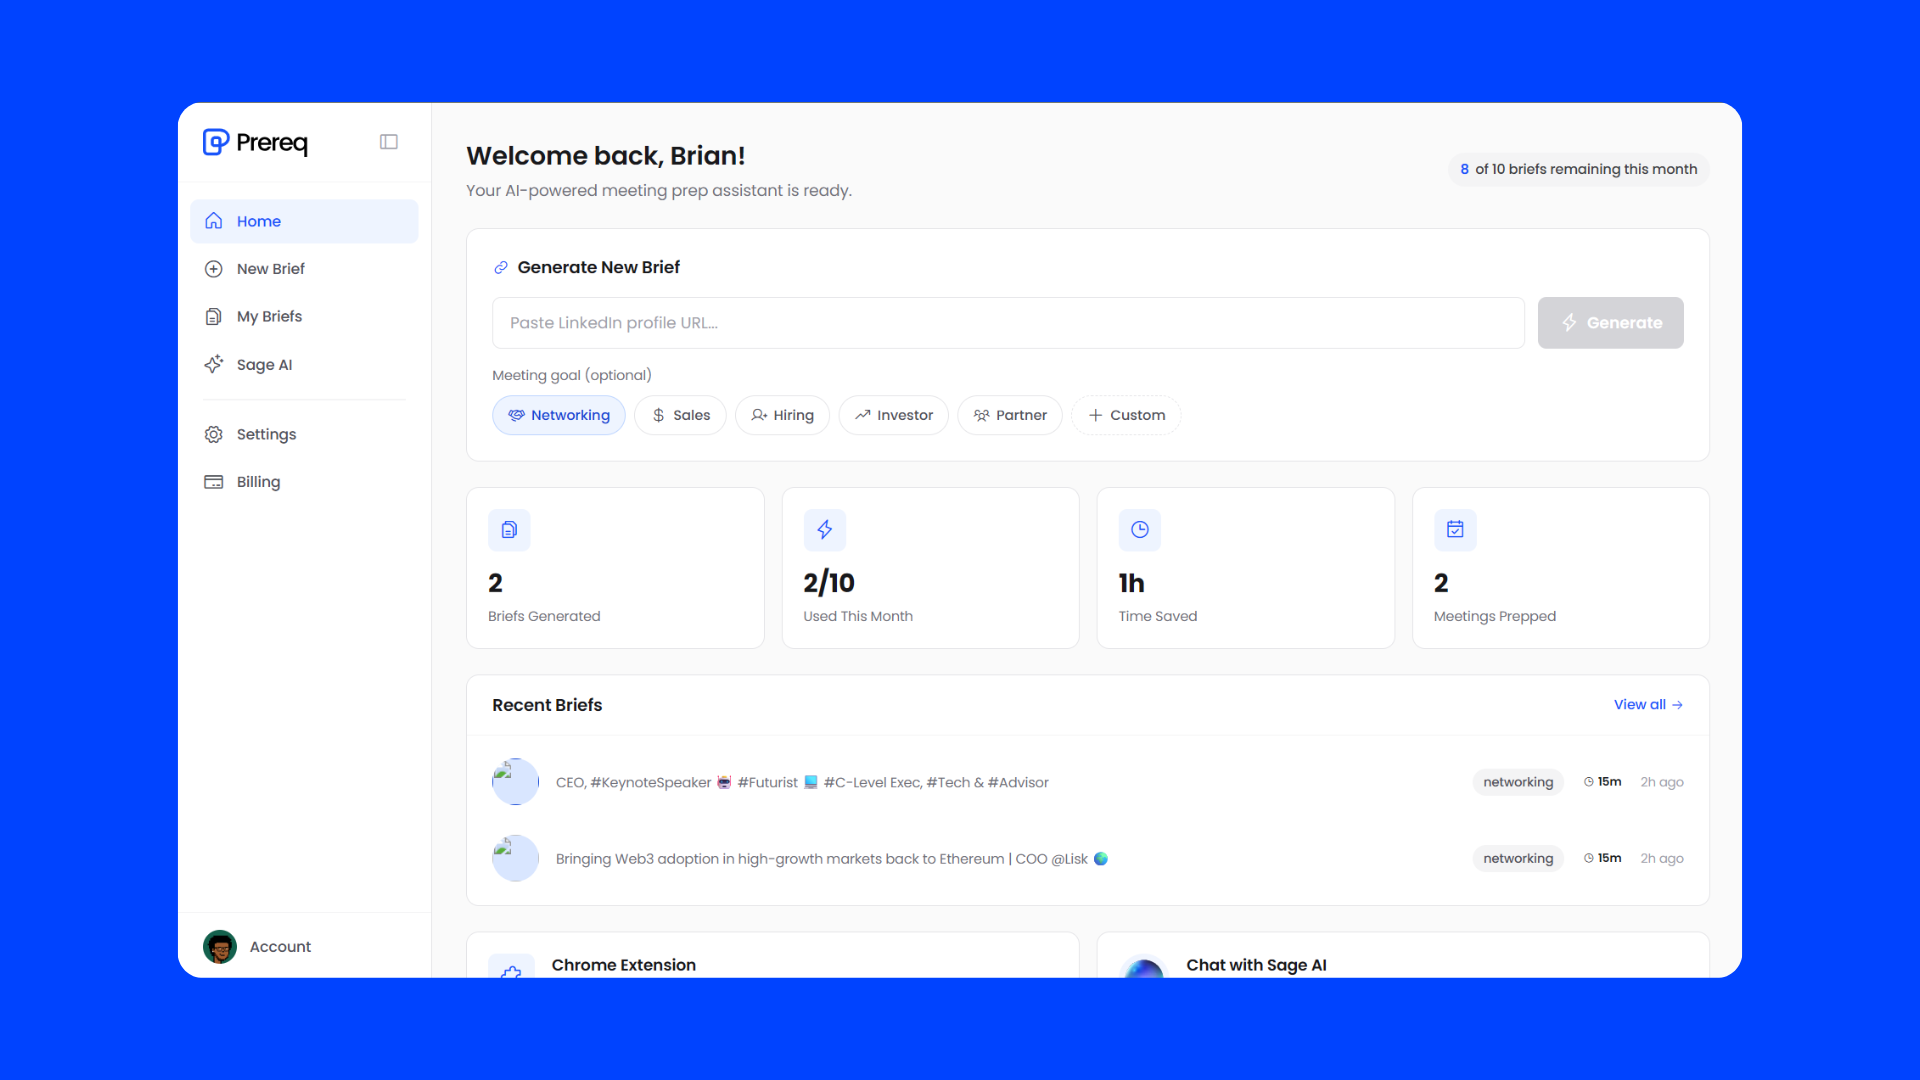Click the Used This Month lightning icon

click(x=824, y=530)
